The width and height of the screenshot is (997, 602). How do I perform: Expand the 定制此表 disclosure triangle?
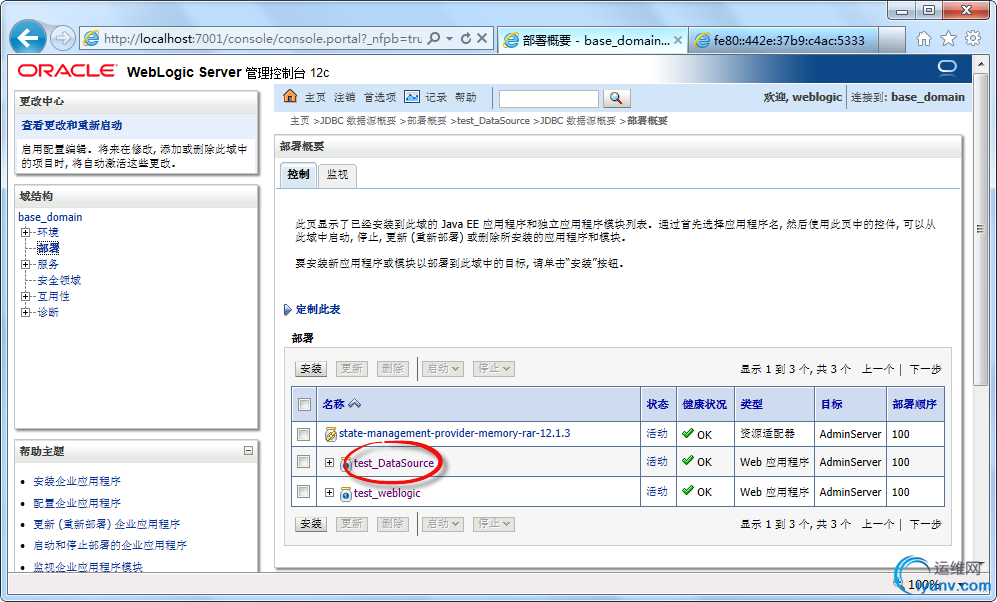(x=287, y=310)
